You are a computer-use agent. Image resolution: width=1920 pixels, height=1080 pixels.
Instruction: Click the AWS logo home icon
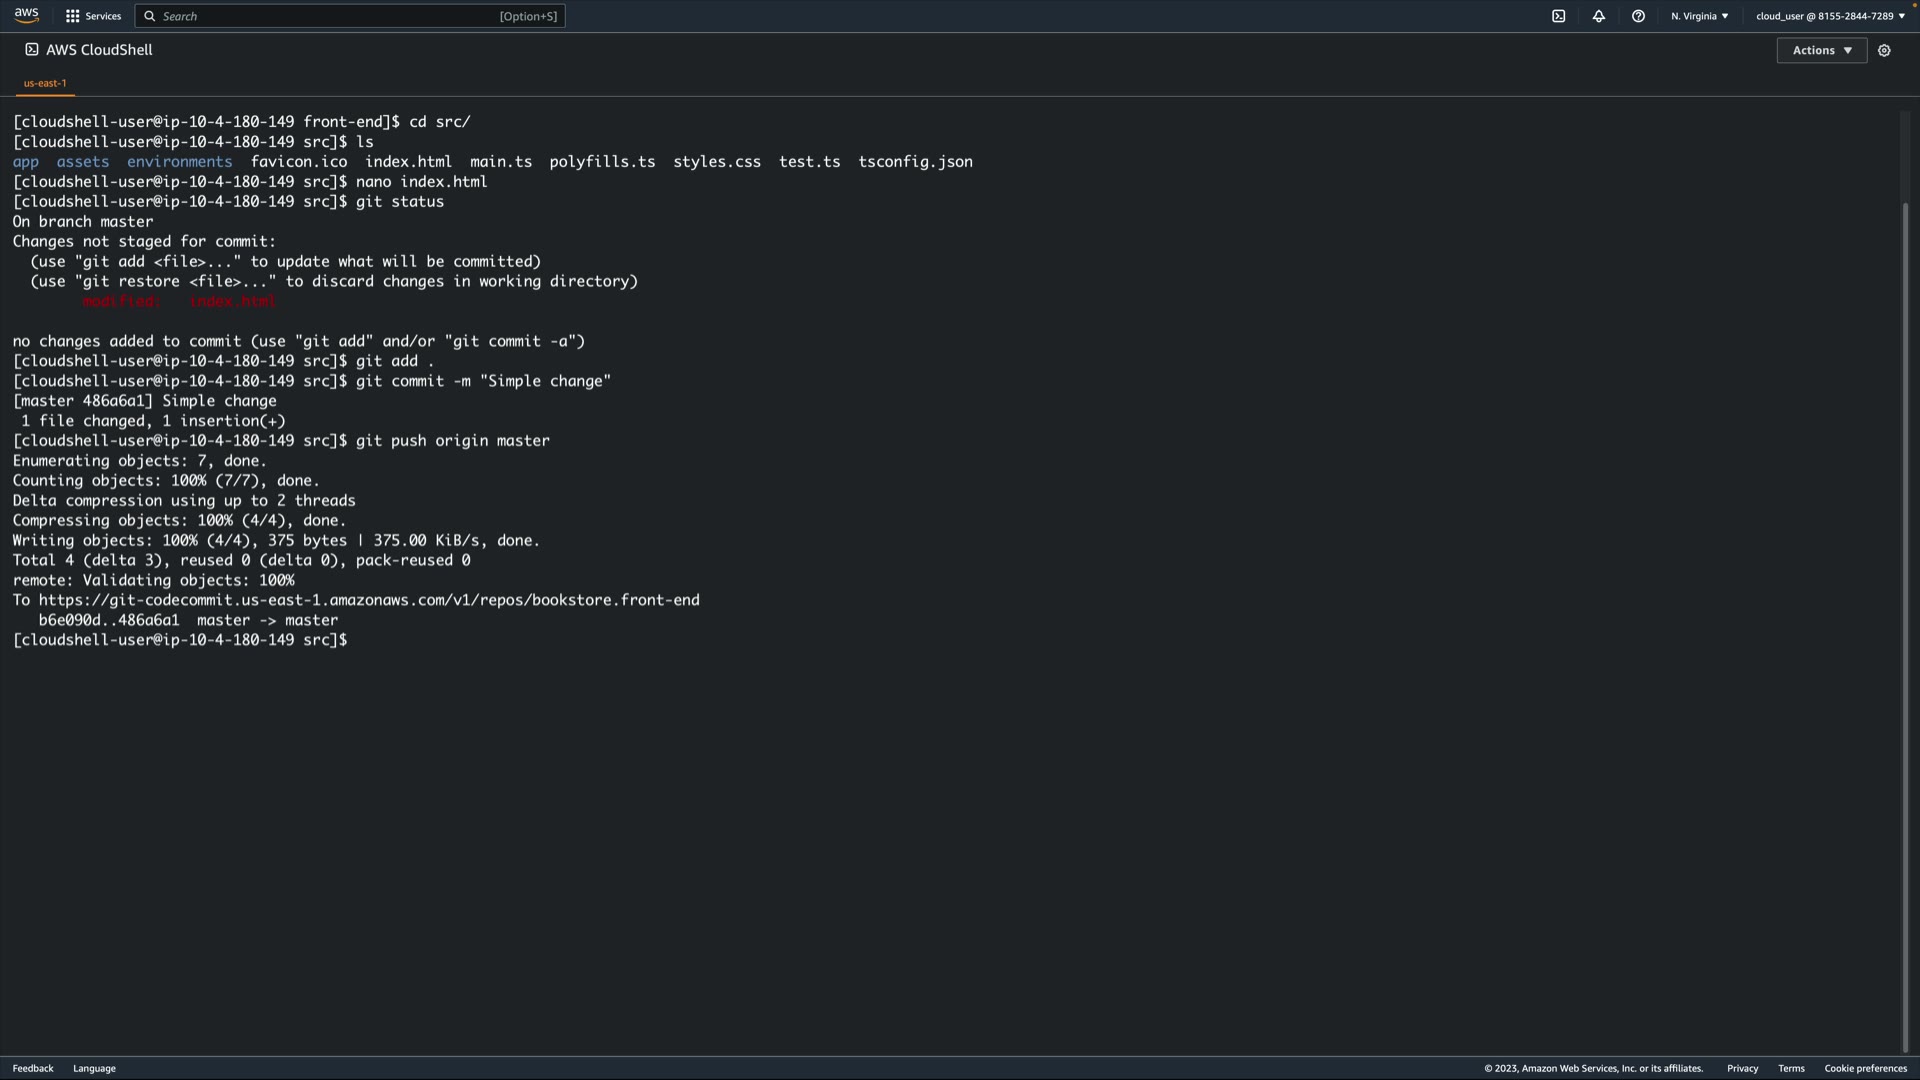(x=27, y=15)
